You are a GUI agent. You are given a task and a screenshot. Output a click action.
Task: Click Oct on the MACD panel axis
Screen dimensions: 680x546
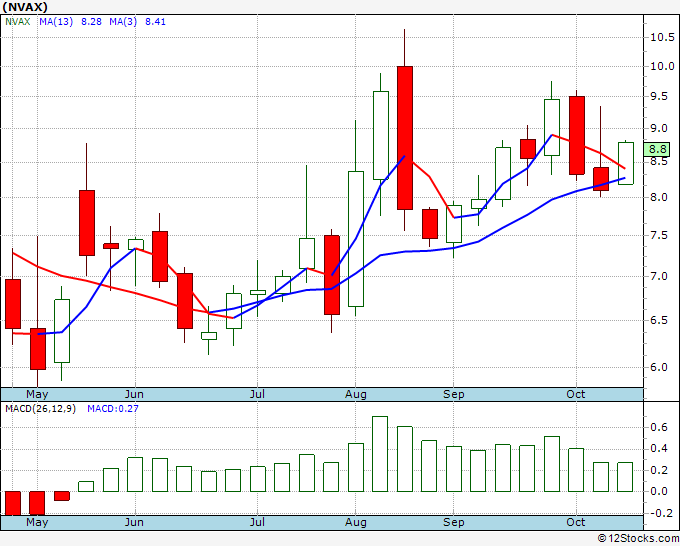[x=576, y=522]
